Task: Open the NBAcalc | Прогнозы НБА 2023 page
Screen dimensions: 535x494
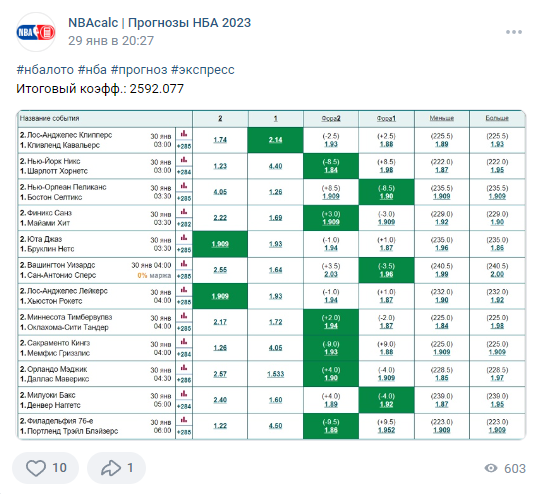Action: 159,23
